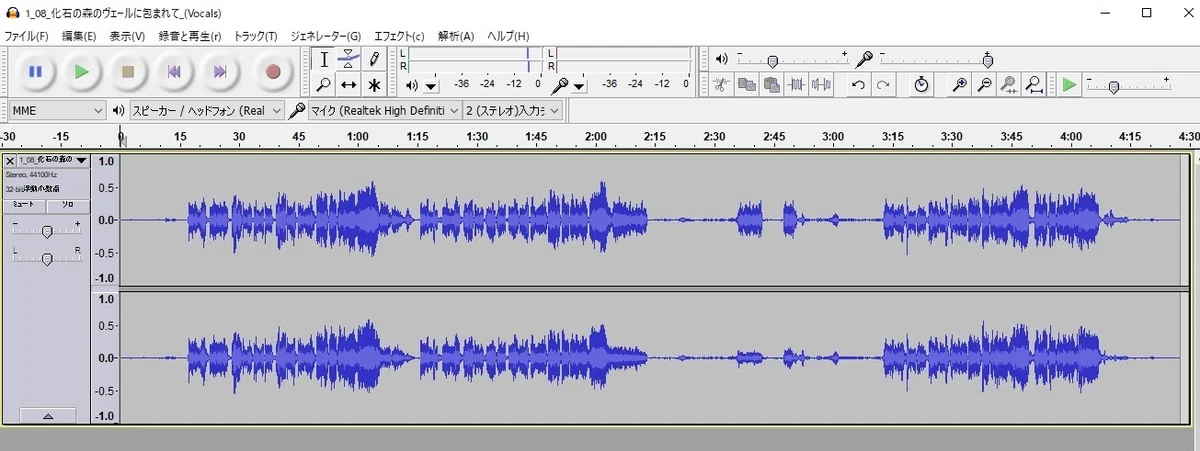Adjust the track L/R pan slider
The image size is (1200, 451).
coord(46,257)
